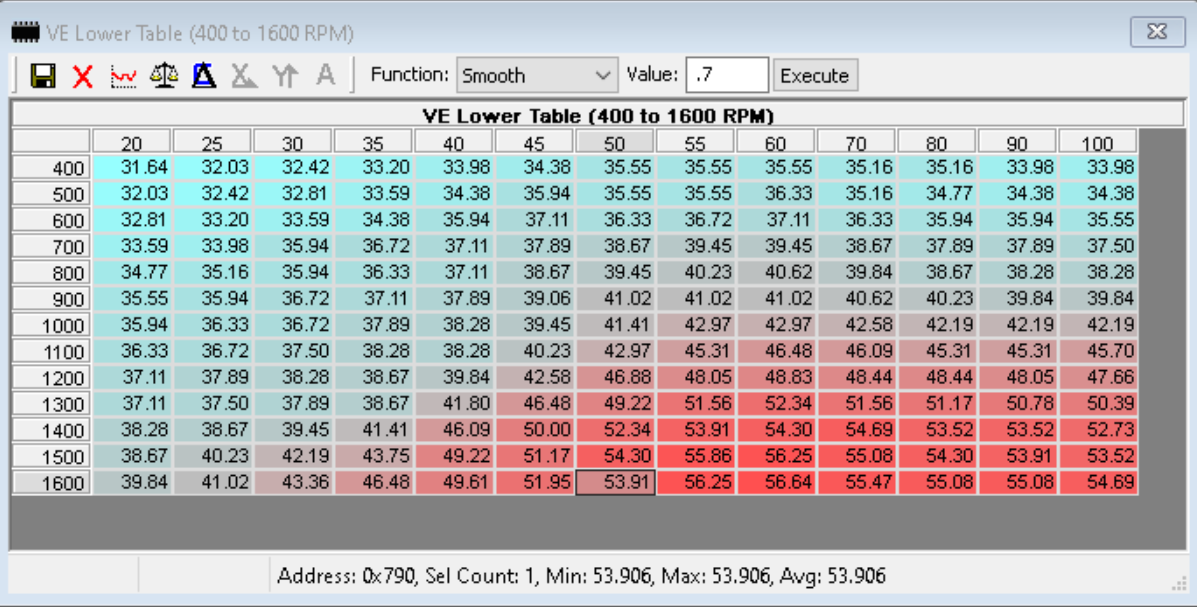Select the 100 column header
Screen dimensions: 1197x607
point(1098,143)
